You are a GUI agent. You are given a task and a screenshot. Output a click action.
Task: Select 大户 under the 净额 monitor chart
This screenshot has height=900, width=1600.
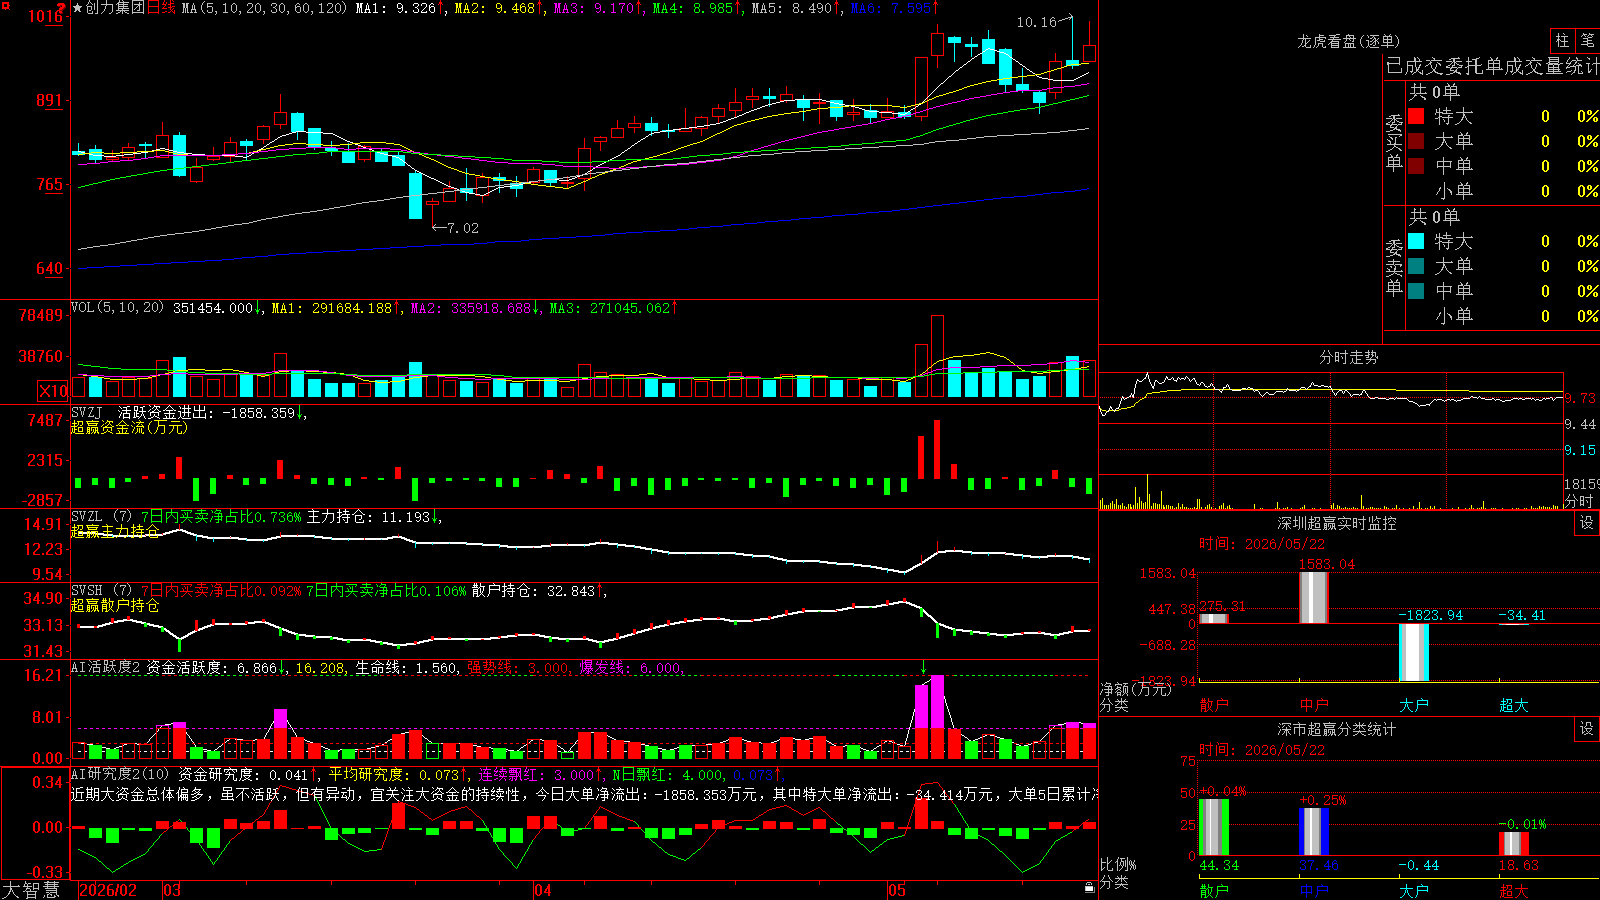(1414, 705)
